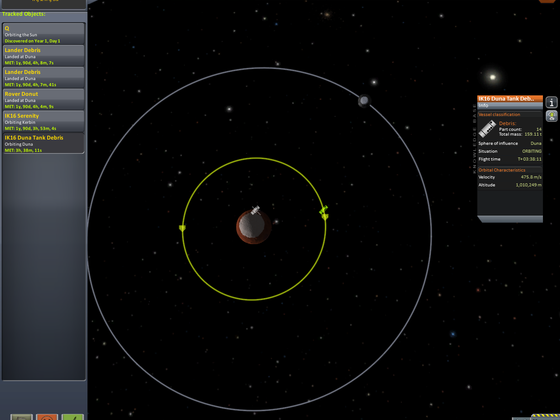Click the 'Discovered on Year 1, Day 1' text
560x420 pixels.
tap(32, 41)
